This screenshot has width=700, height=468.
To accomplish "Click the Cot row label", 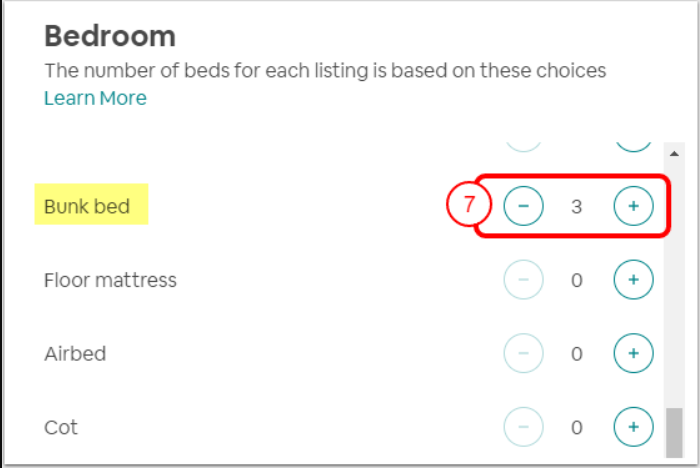I will tap(61, 427).
